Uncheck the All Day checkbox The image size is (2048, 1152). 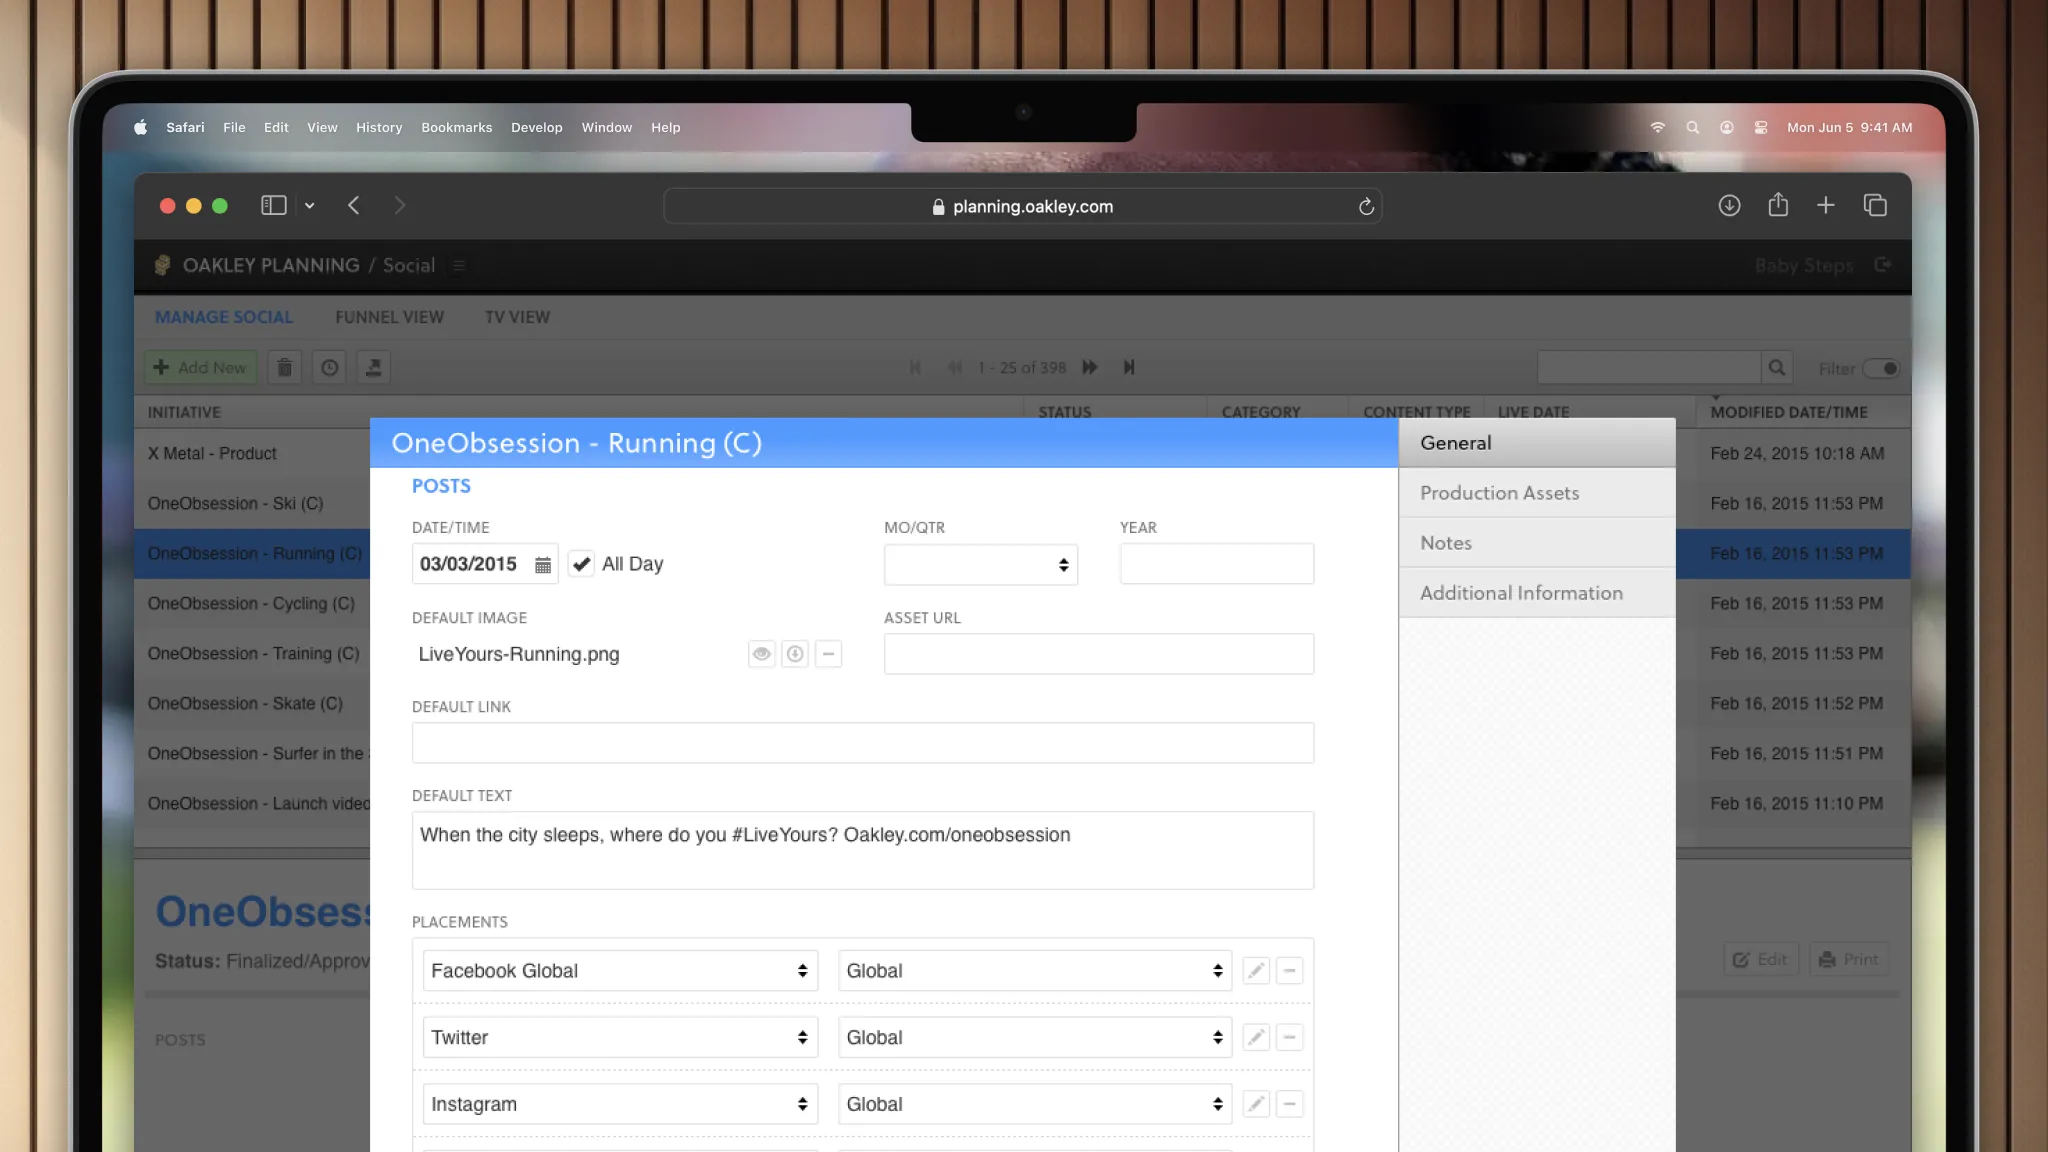581,564
